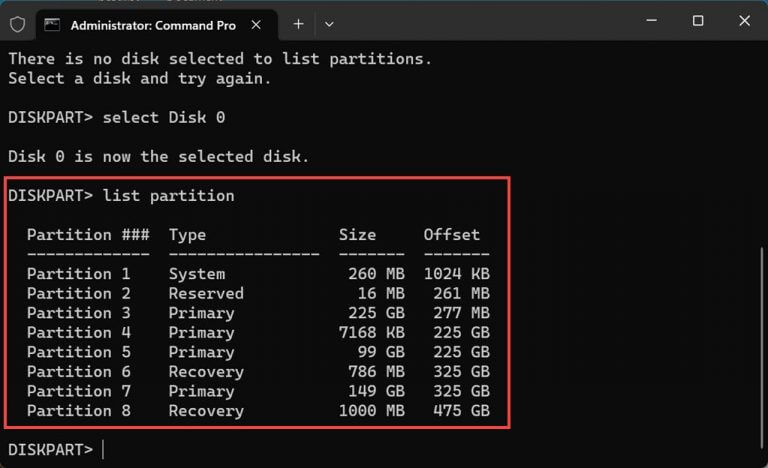Screen dimensions: 768x468
Task: Click the Type column header
Action: (x=188, y=235)
